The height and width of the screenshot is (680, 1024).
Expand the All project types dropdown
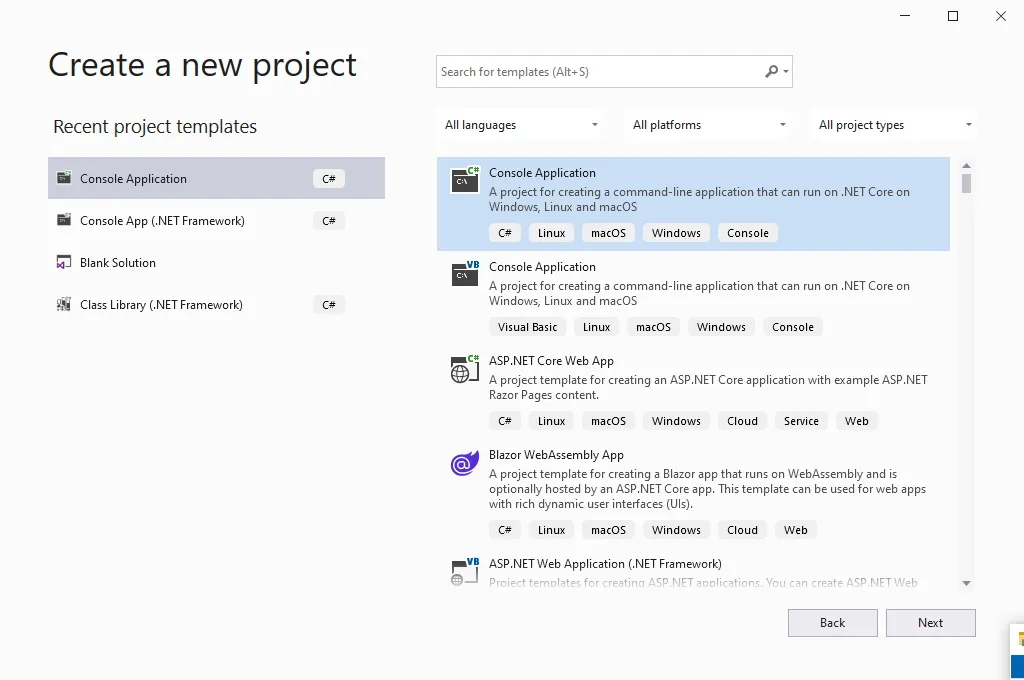[x=895, y=125]
